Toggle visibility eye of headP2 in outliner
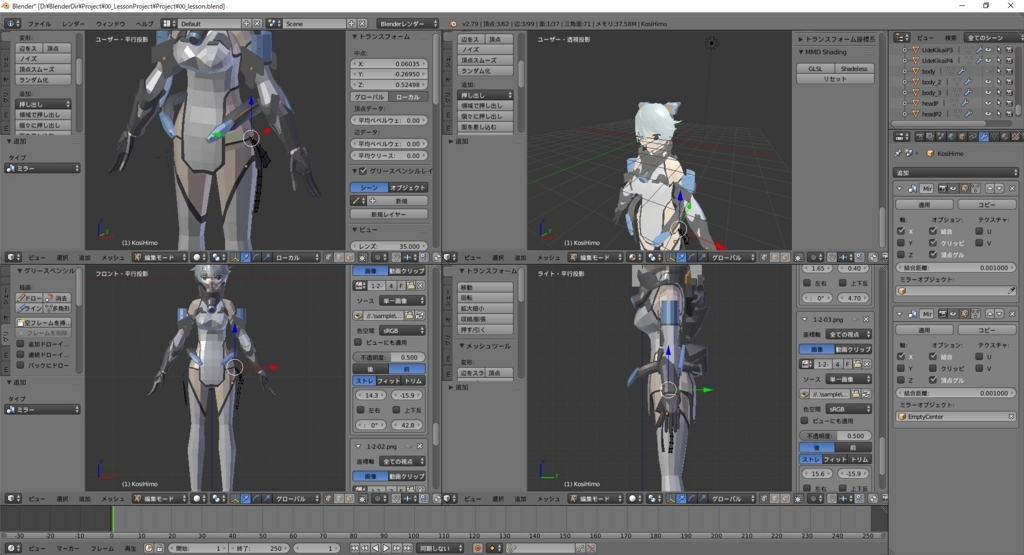 click(x=988, y=114)
